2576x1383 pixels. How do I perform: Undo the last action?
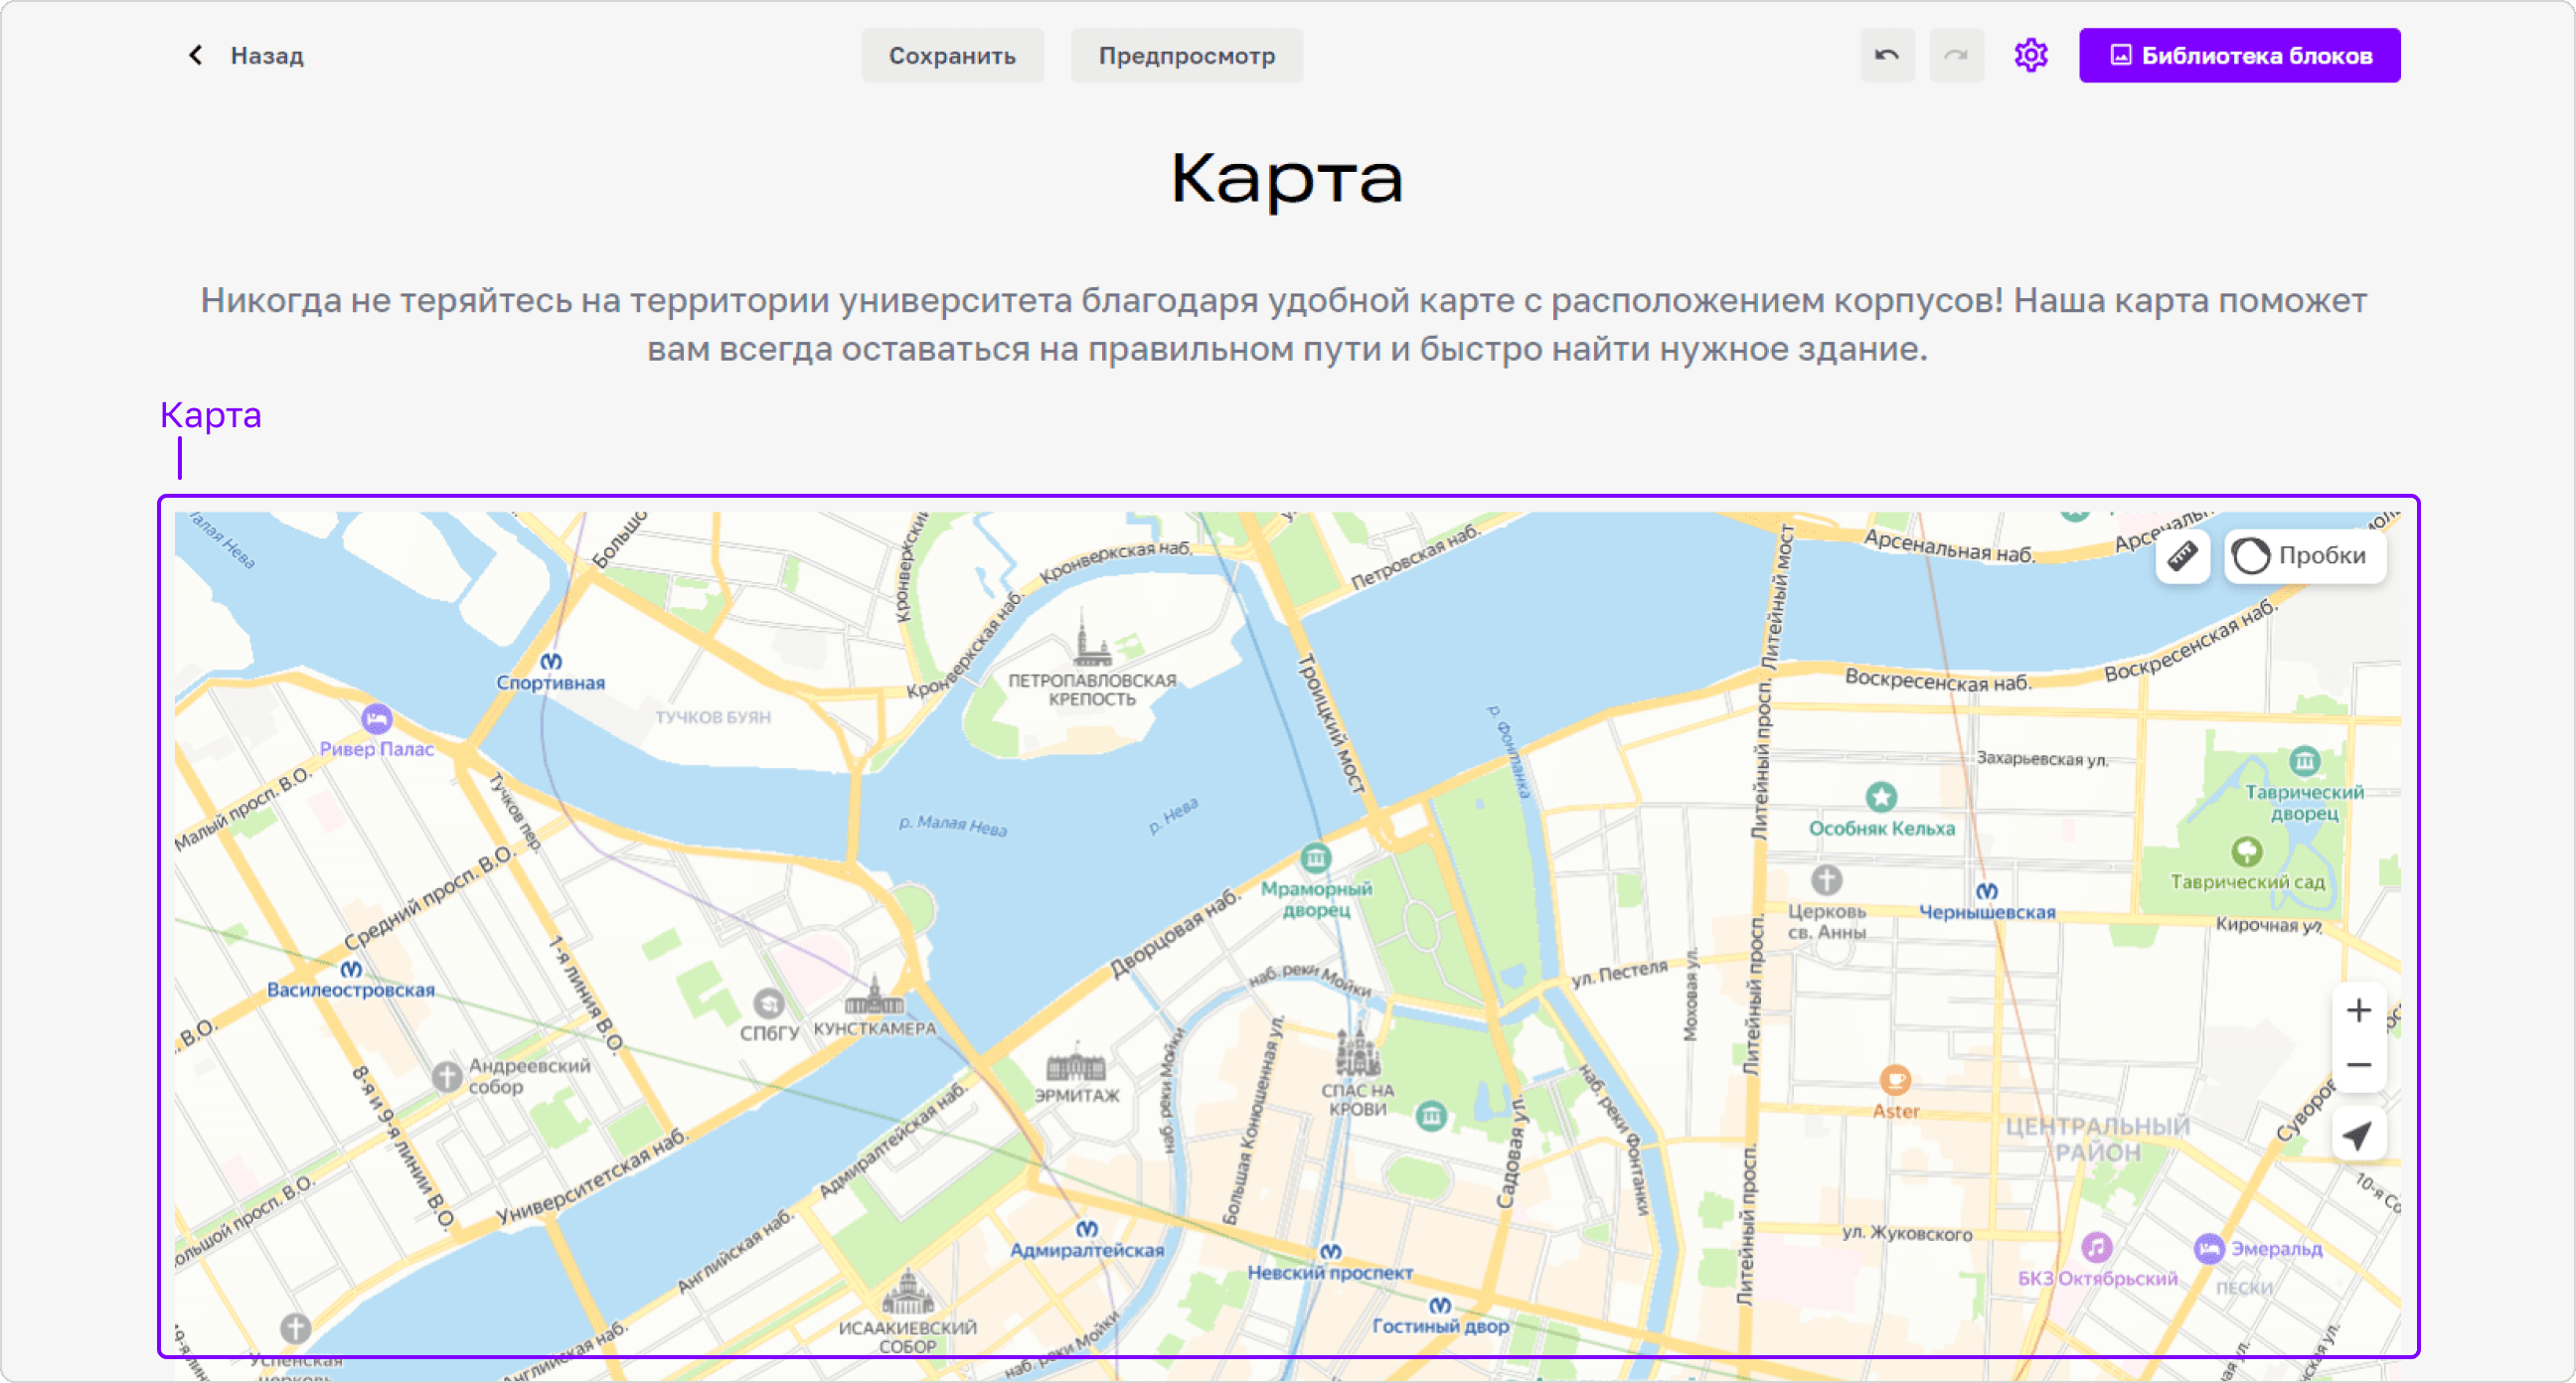[1887, 55]
